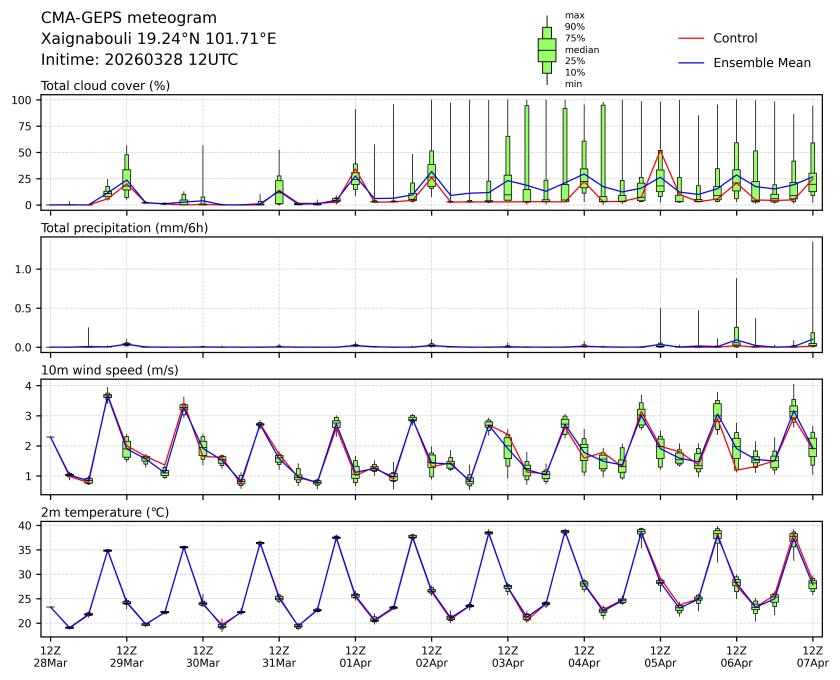Screen dimensions: 840x680
Task: Click the Initime 20260328 12UTC text
Action: pos(139,60)
